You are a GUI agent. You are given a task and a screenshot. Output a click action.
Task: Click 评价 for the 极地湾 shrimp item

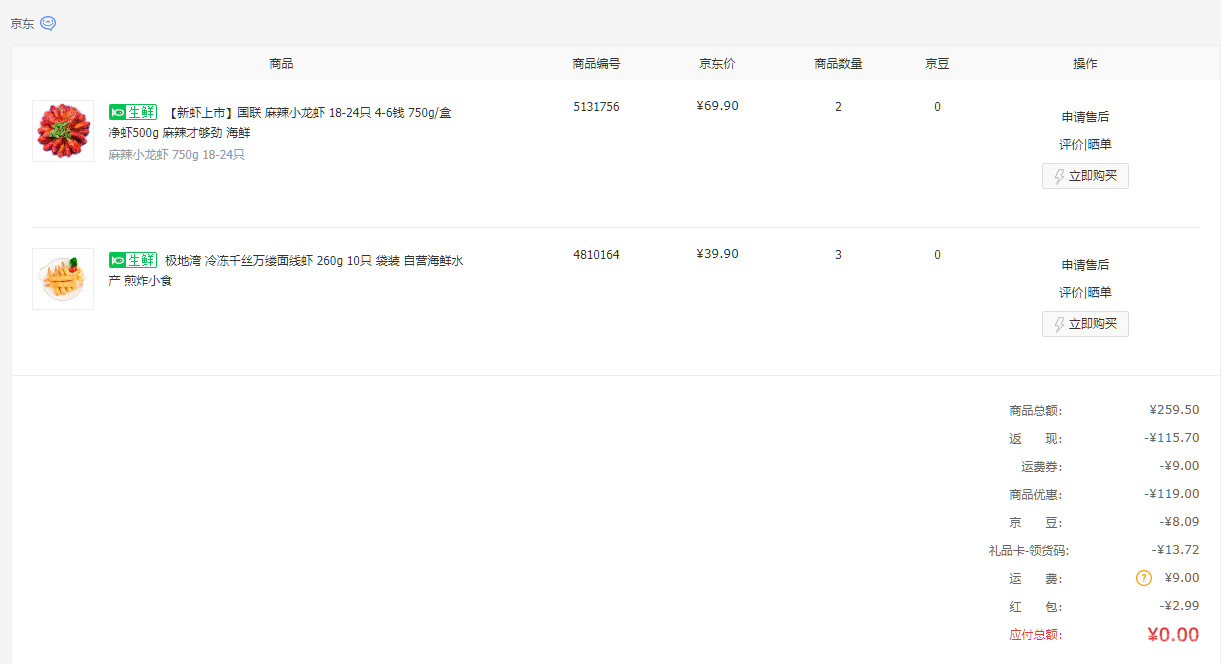[x=1071, y=293]
